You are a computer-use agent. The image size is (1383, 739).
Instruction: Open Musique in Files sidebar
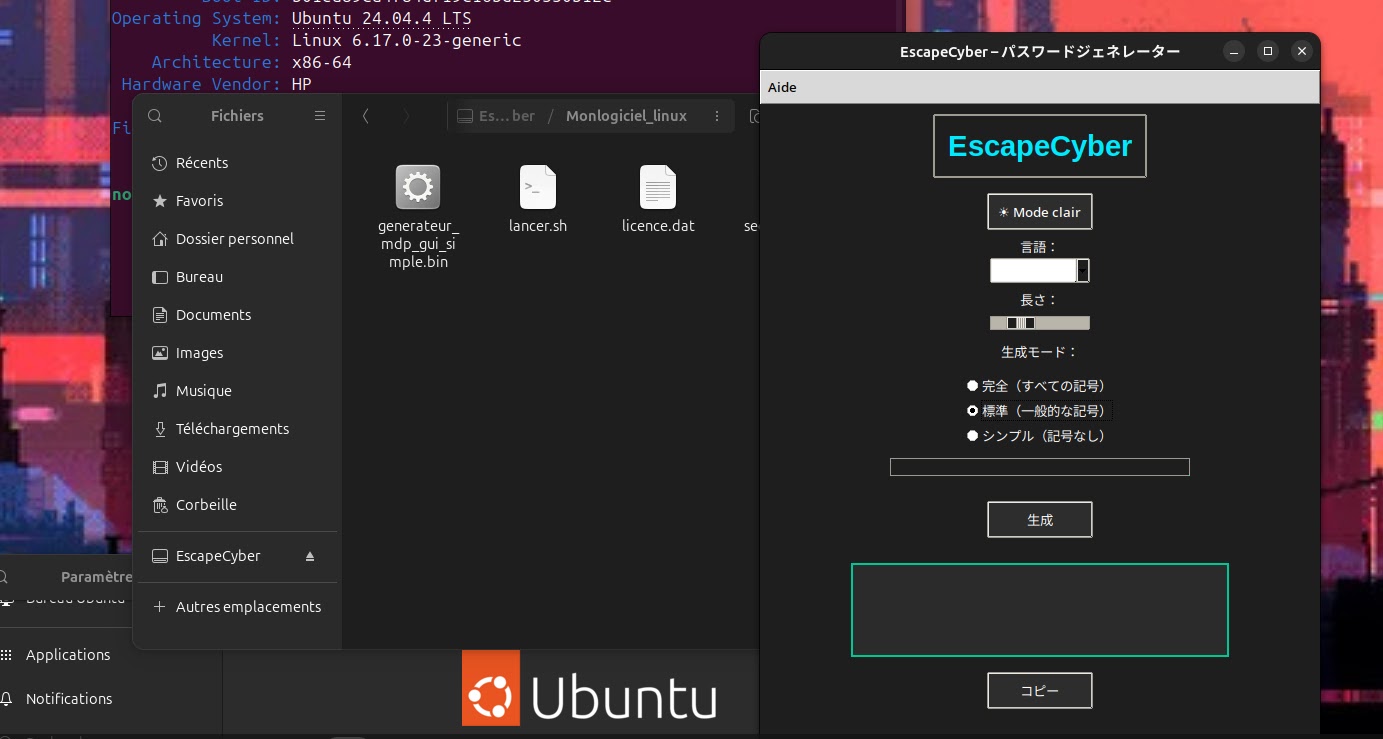click(x=237, y=391)
